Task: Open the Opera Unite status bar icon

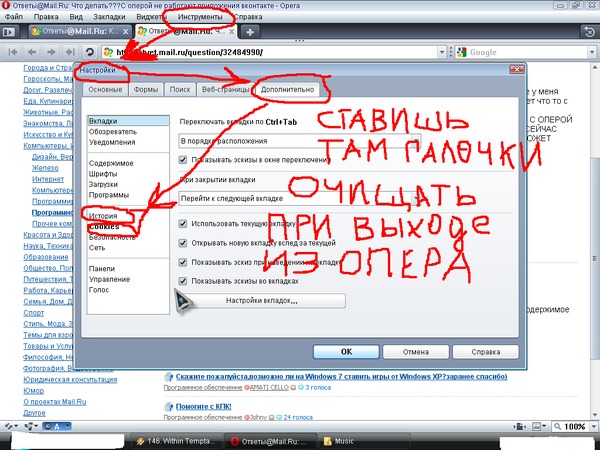Action: point(30,426)
